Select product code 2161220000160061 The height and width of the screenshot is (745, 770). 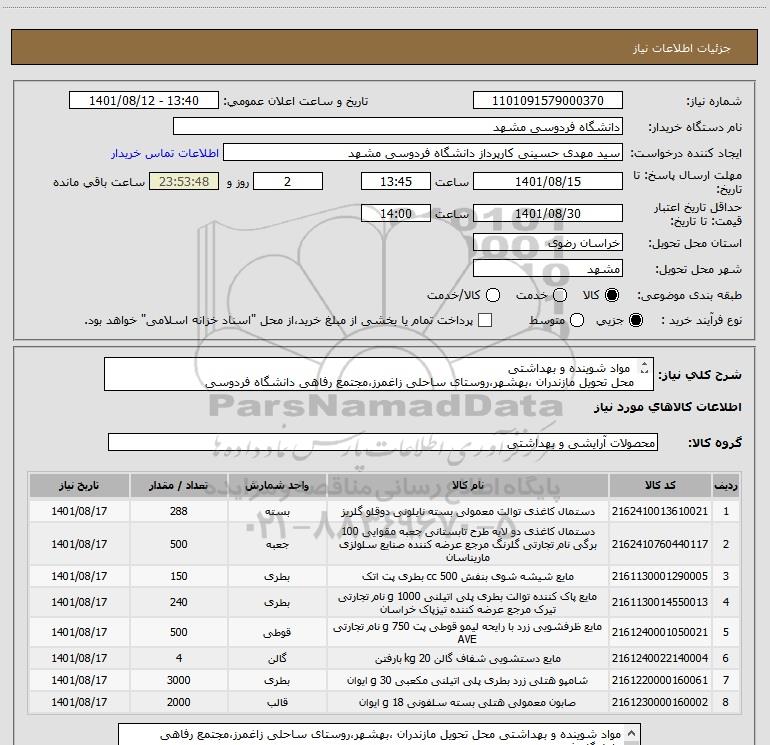(660, 680)
